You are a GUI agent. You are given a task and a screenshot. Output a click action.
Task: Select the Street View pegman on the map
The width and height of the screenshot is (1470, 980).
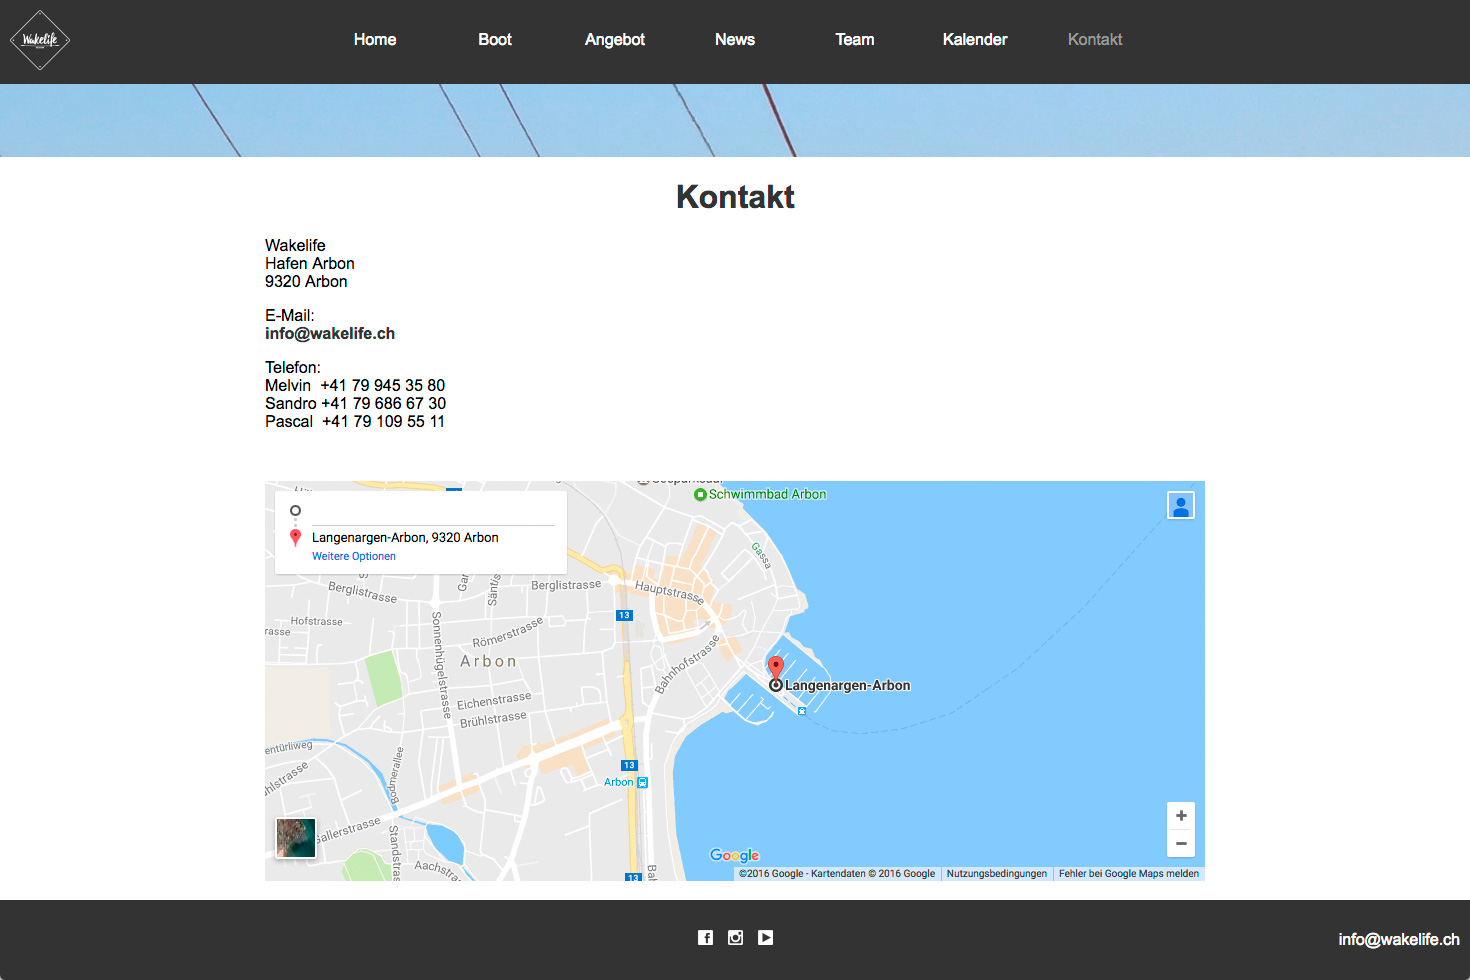coord(1181,505)
